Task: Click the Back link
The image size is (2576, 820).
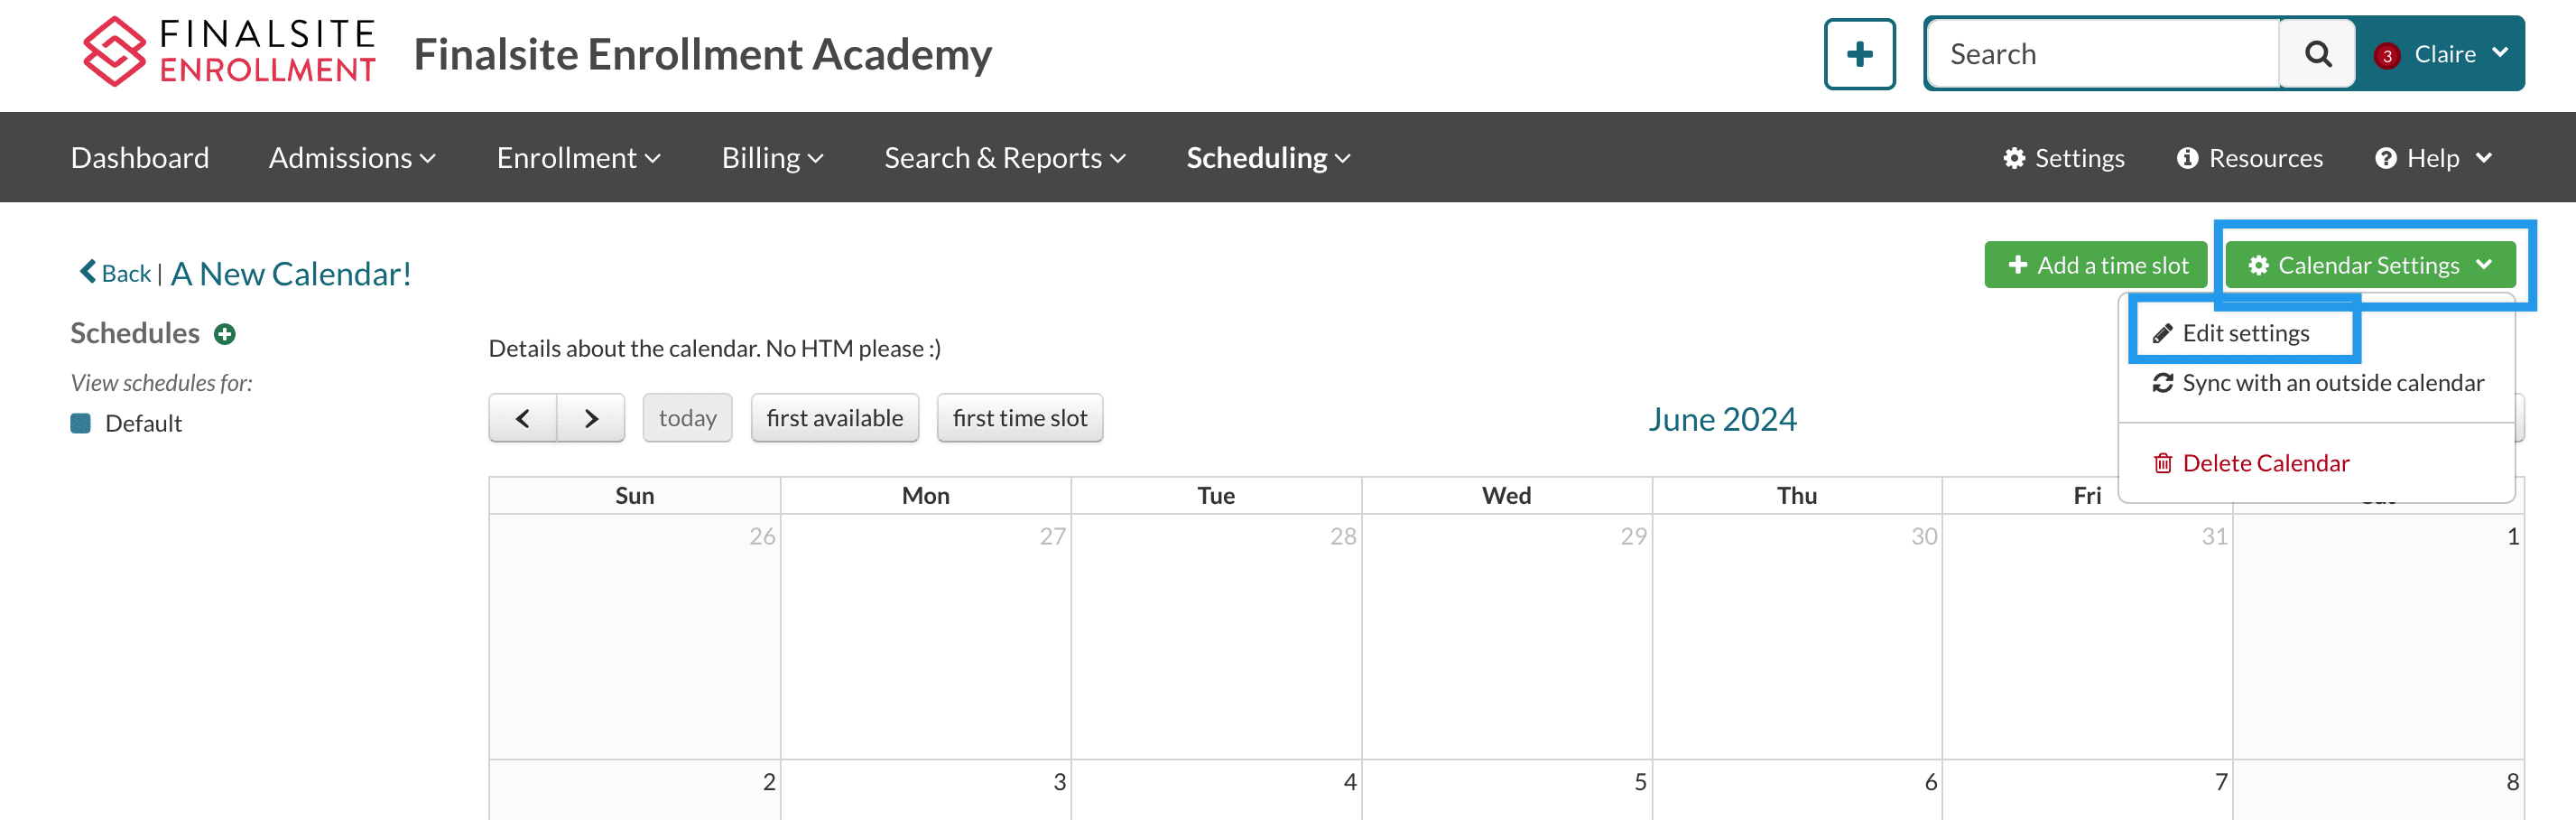Action: click(x=116, y=273)
